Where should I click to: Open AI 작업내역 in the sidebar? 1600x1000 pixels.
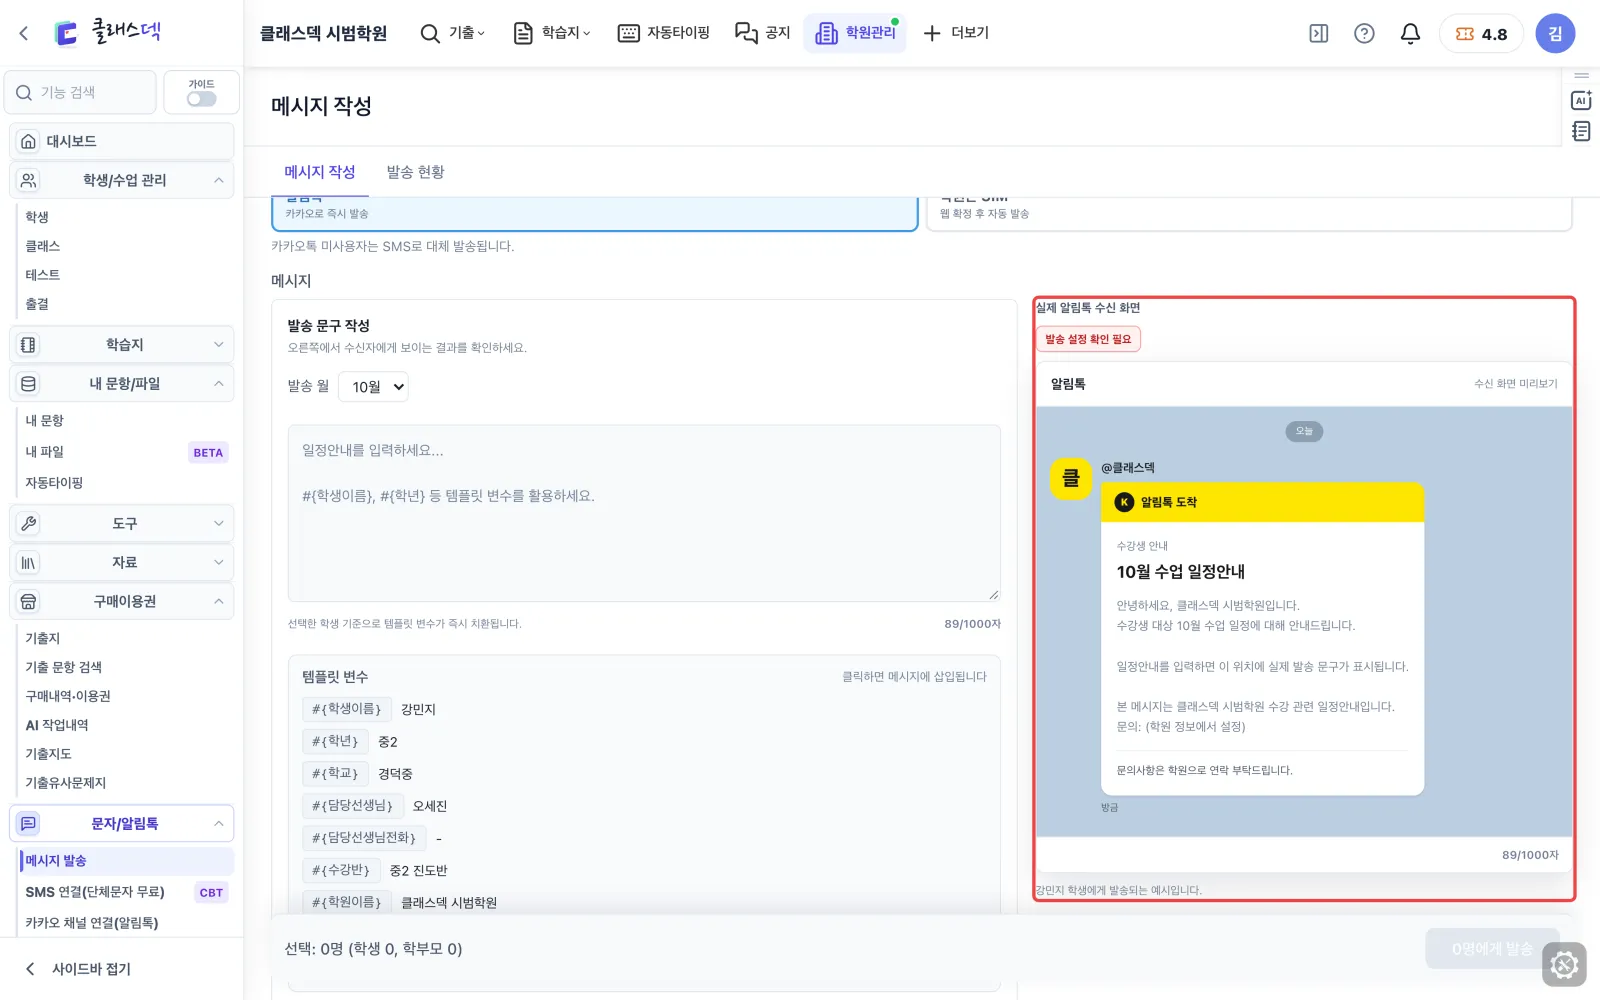(x=57, y=725)
